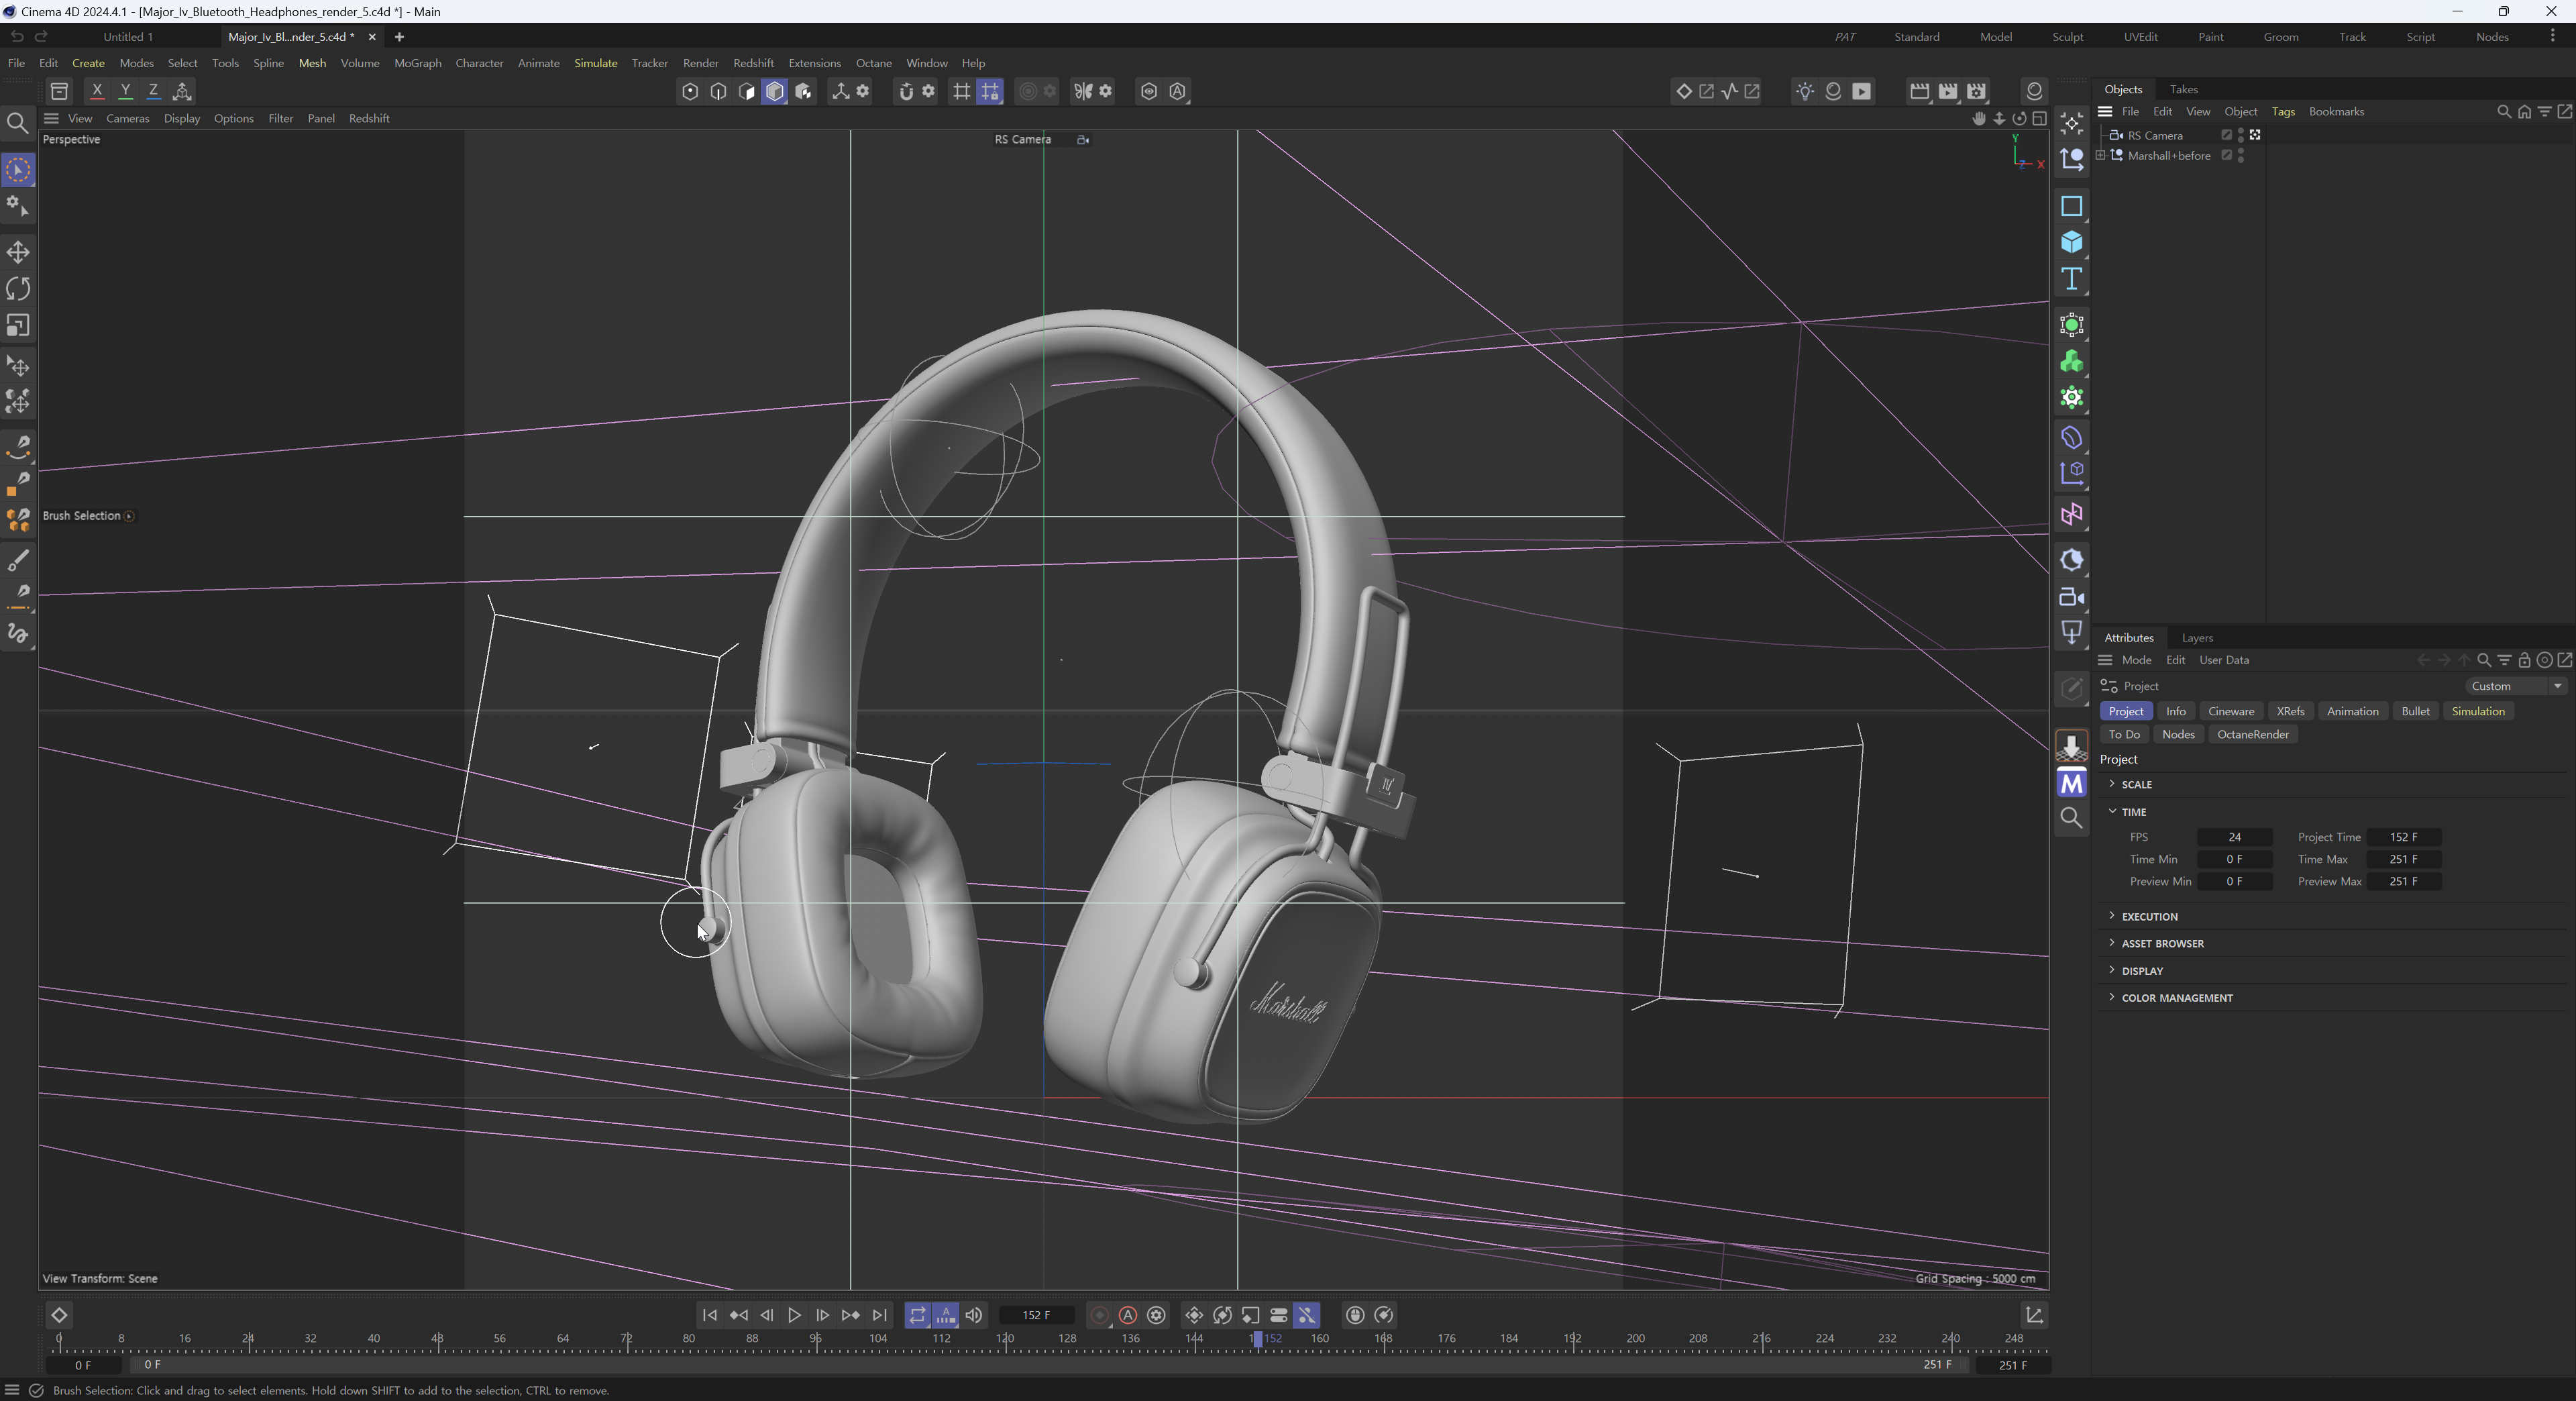Edit the FPS value field
The image size is (2576, 1401).
[2234, 837]
